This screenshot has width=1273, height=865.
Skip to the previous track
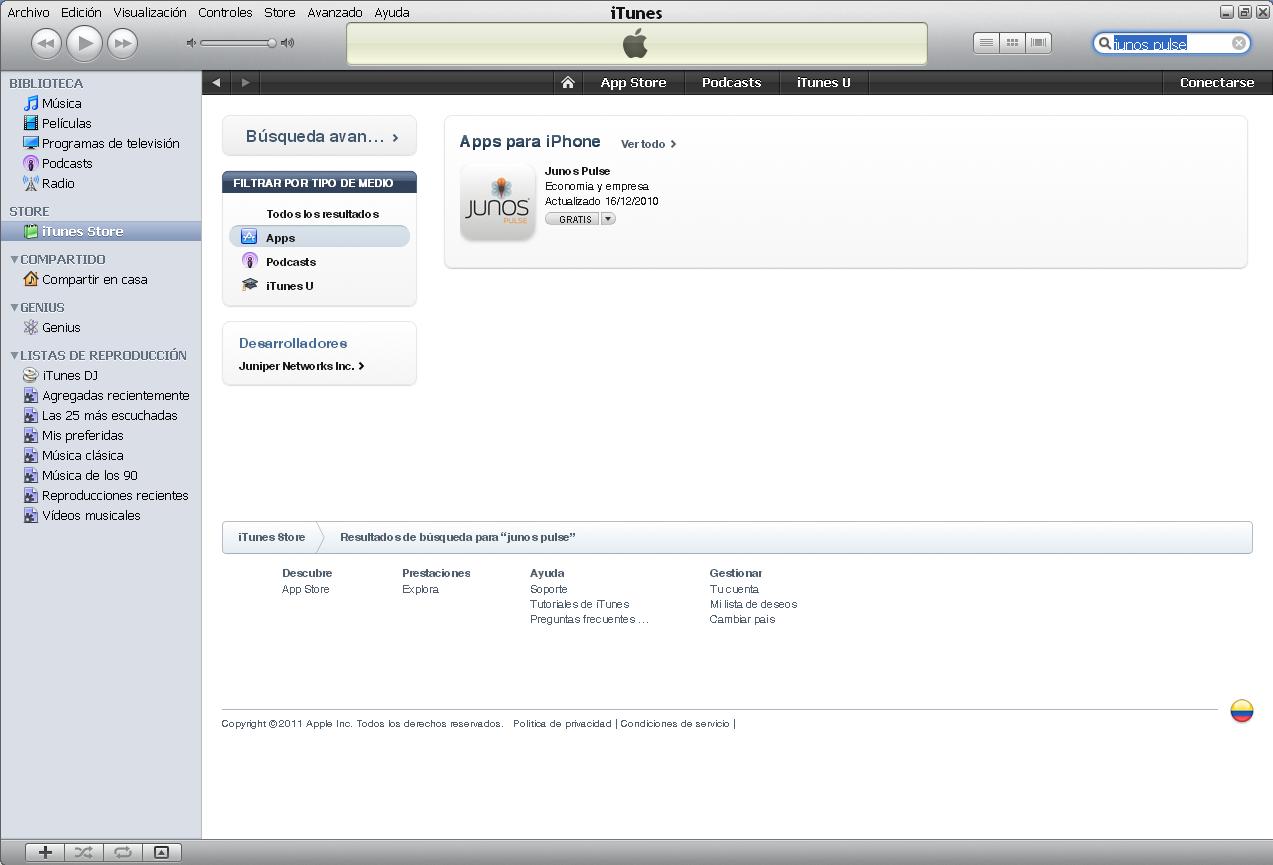46,43
